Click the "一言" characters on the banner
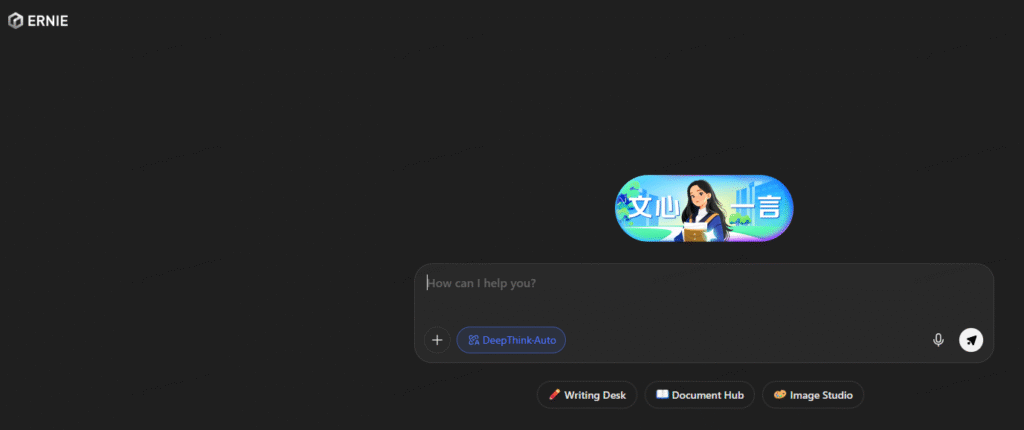The image size is (1024, 430). [x=756, y=208]
